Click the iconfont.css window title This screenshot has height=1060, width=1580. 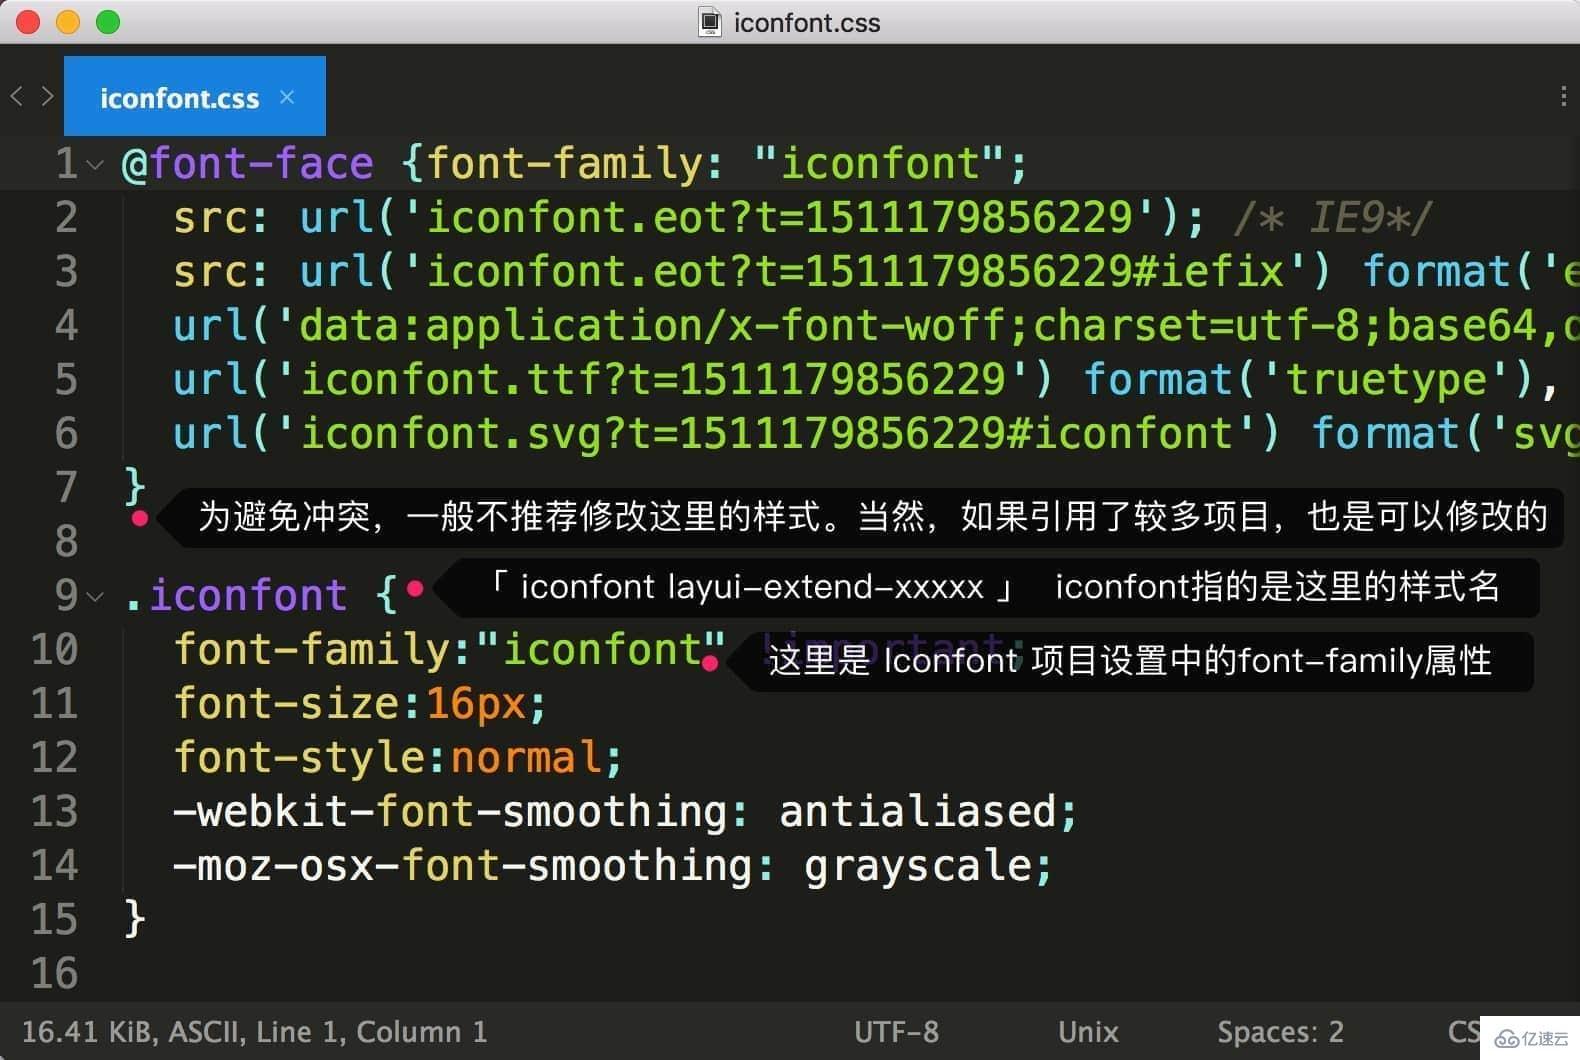(x=807, y=23)
